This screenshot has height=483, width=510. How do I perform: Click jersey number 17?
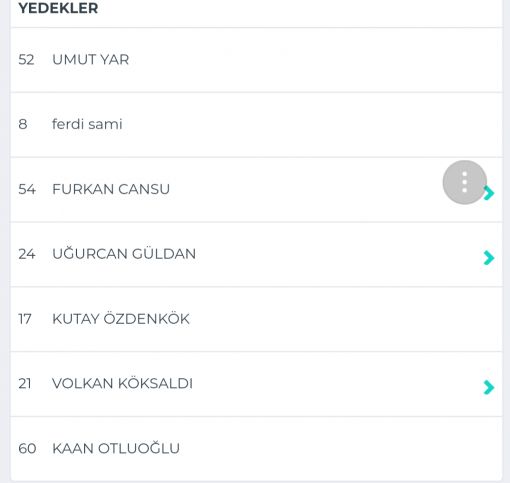pyautogui.click(x=25, y=319)
